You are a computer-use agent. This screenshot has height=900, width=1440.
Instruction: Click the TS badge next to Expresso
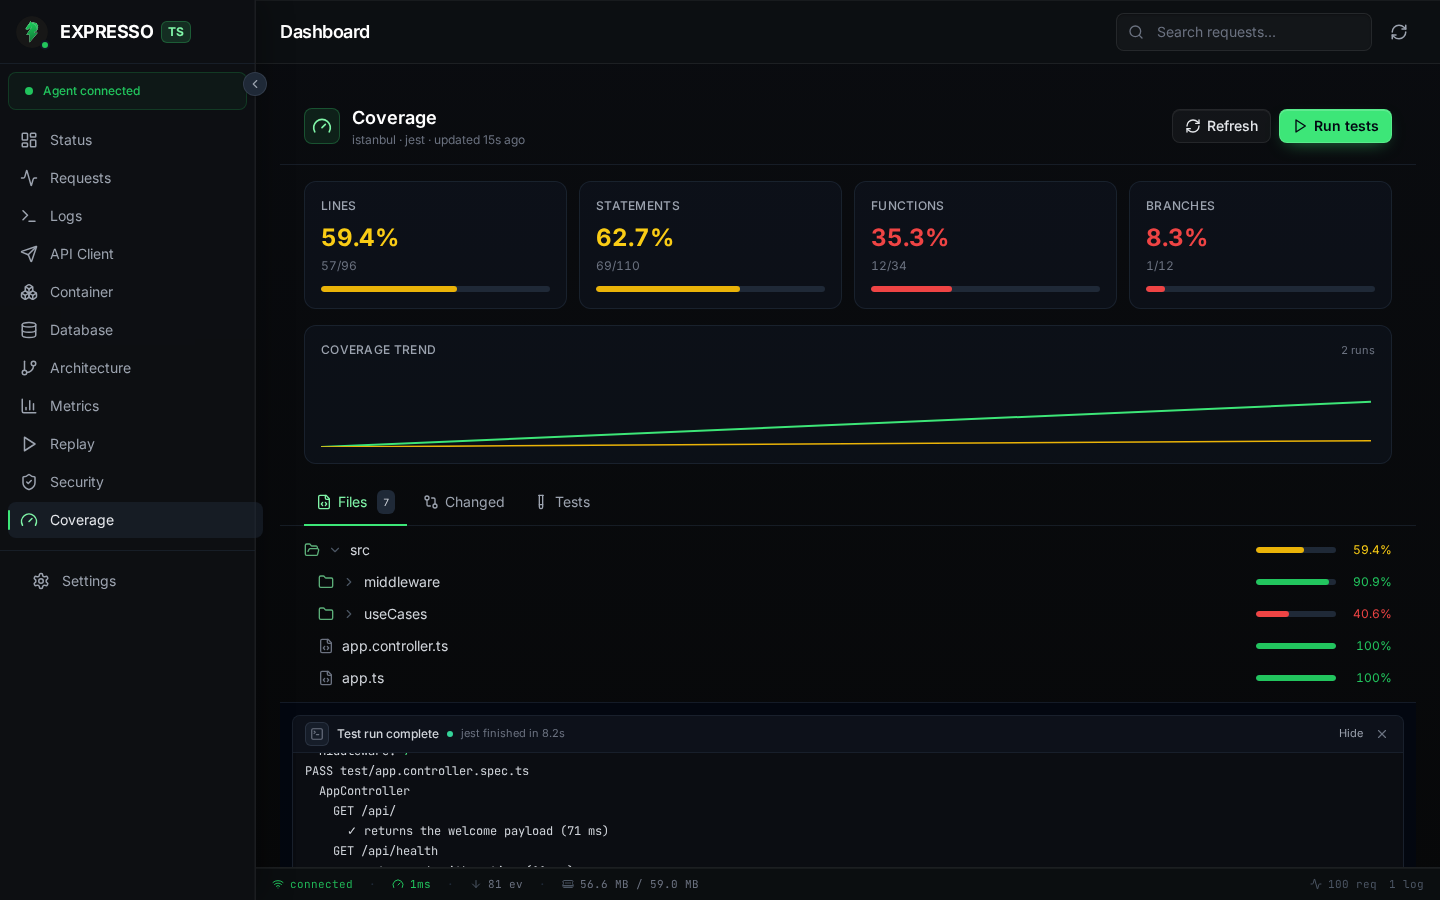point(176,32)
